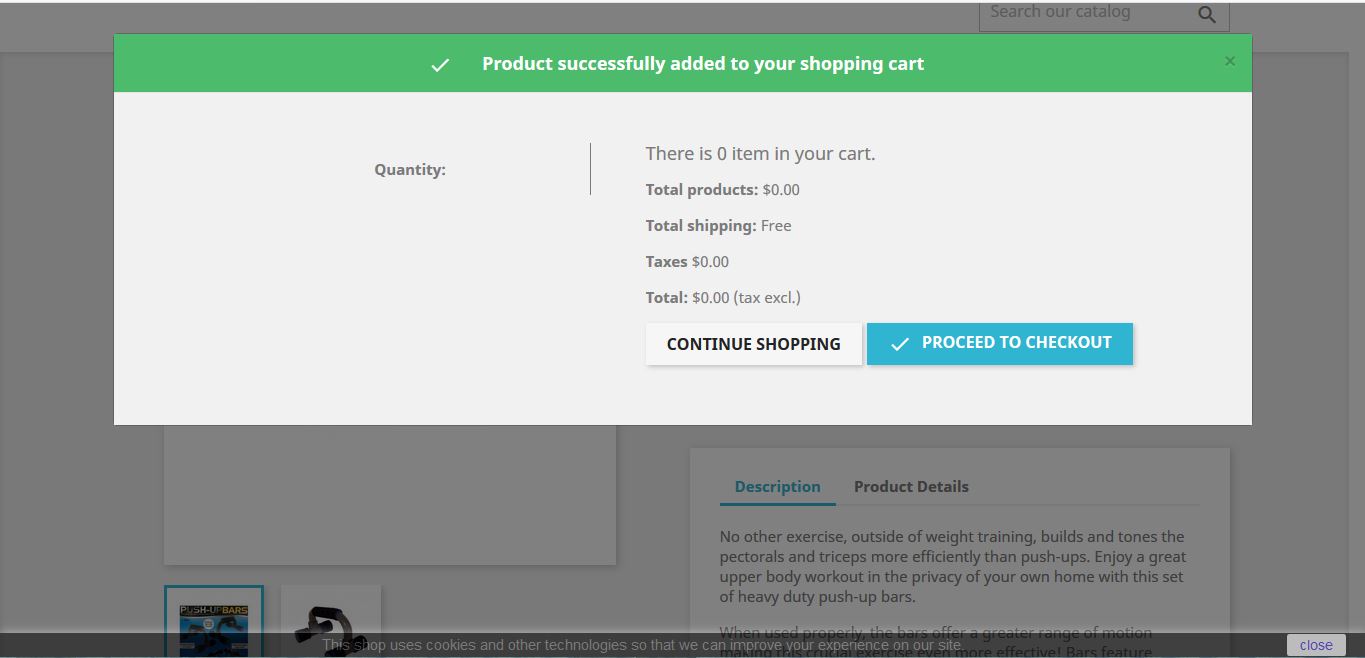Switch to the Product Details tab

[x=910, y=486]
